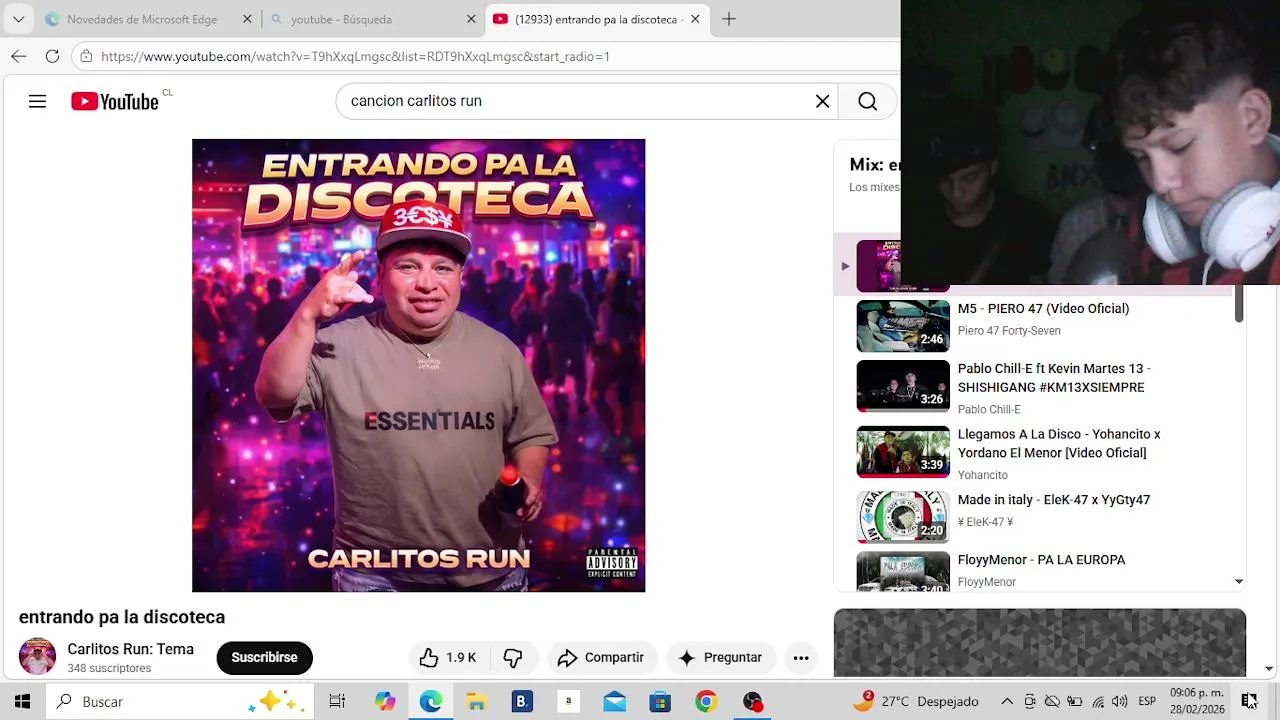Open Microsoft Store from the taskbar

660,702
